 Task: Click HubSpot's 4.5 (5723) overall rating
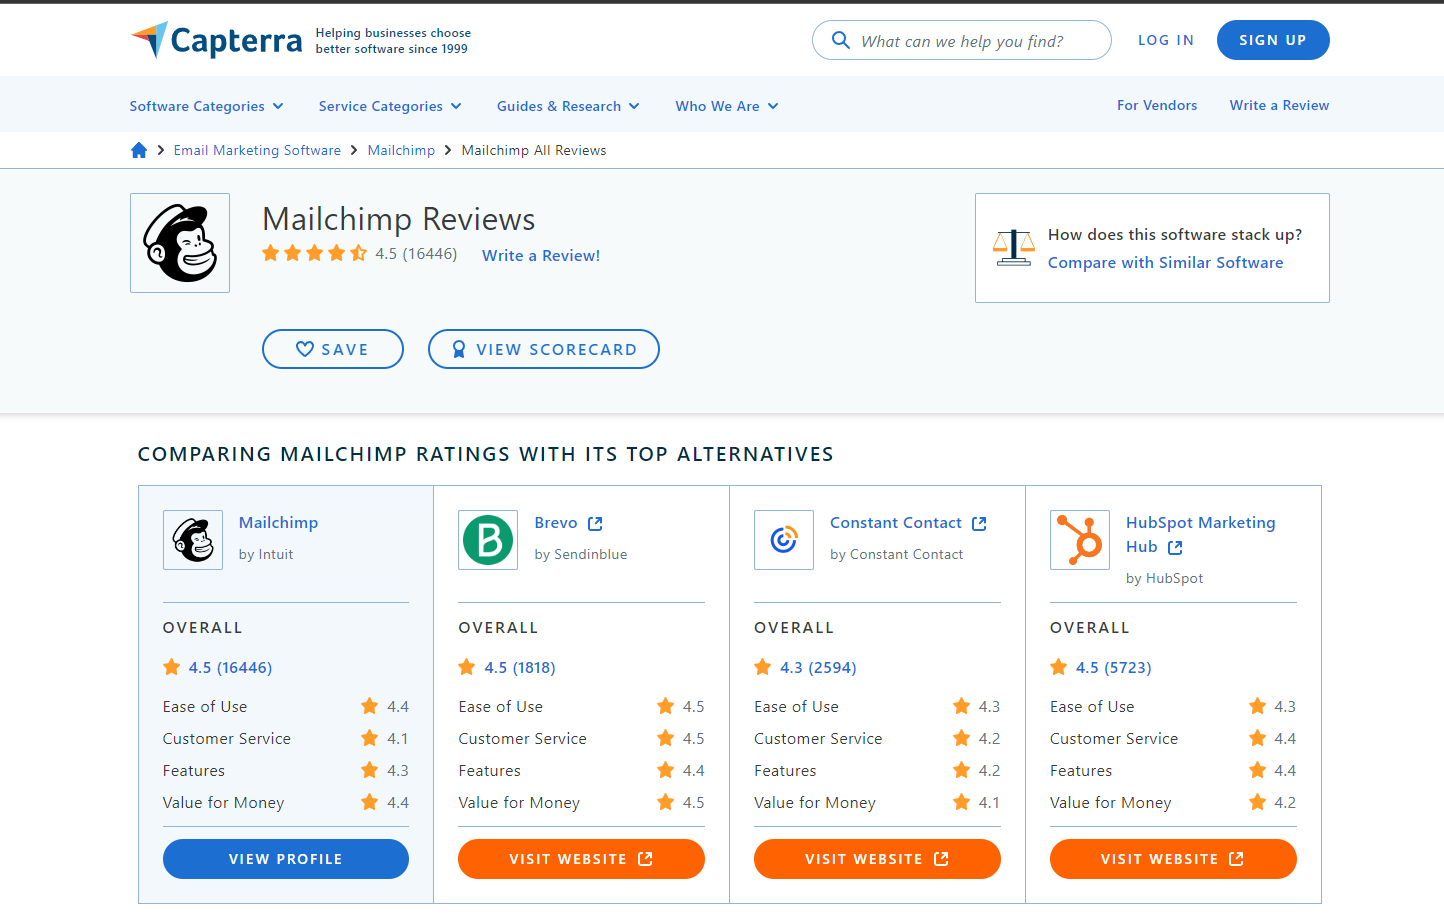[1114, 667]
